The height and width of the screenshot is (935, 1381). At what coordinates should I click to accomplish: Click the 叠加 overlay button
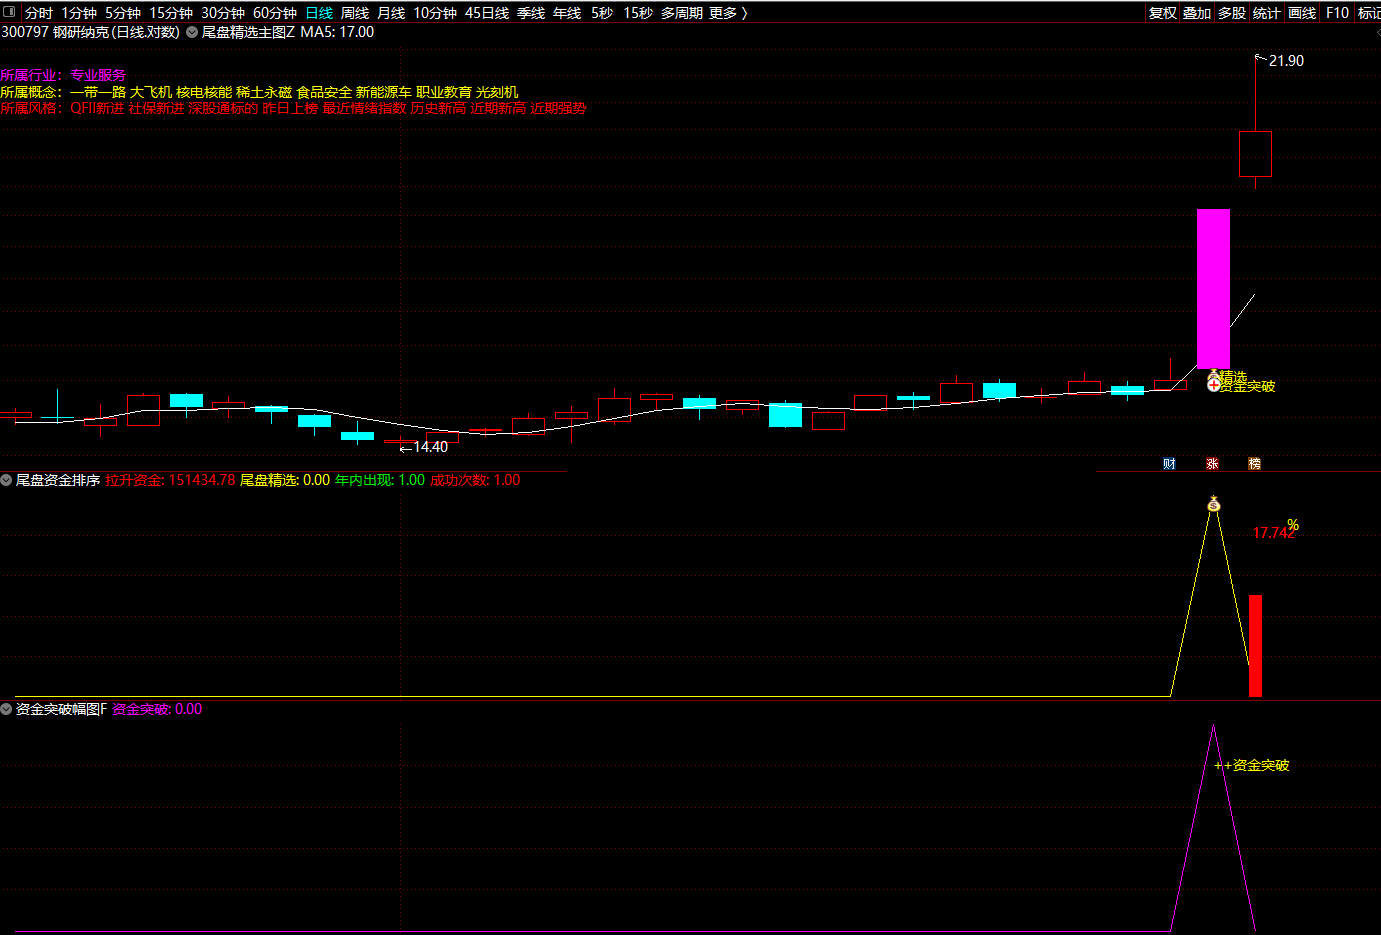tap(1197, 13)
